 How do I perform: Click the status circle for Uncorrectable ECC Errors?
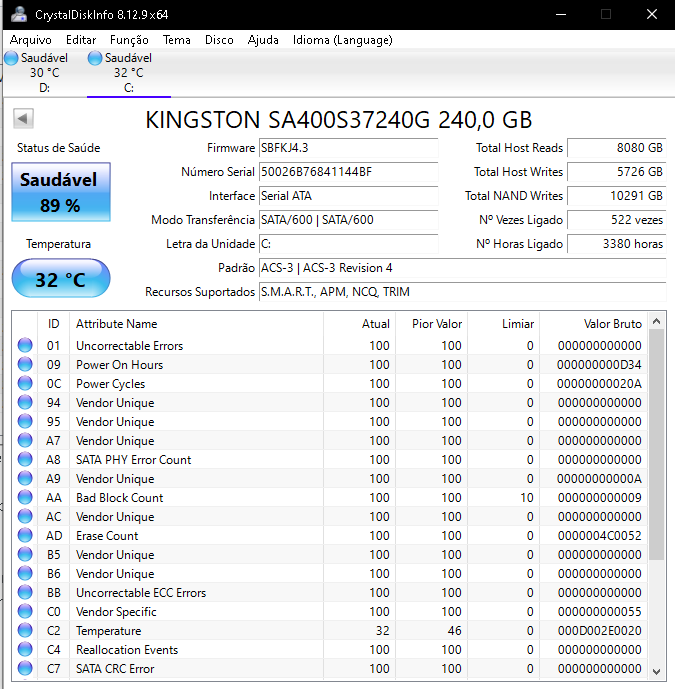click(25, 592)
